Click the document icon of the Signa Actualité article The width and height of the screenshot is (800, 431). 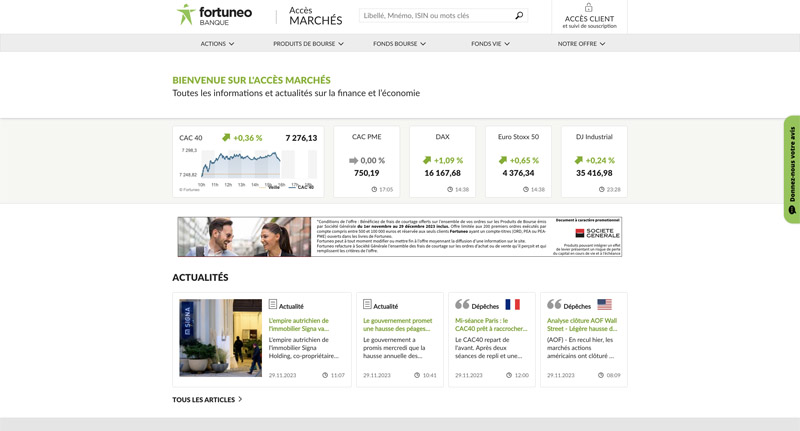coord(273,305)
